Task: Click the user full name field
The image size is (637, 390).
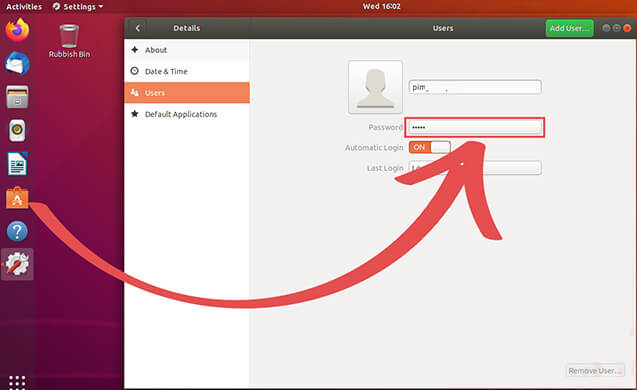Action: 475,87
